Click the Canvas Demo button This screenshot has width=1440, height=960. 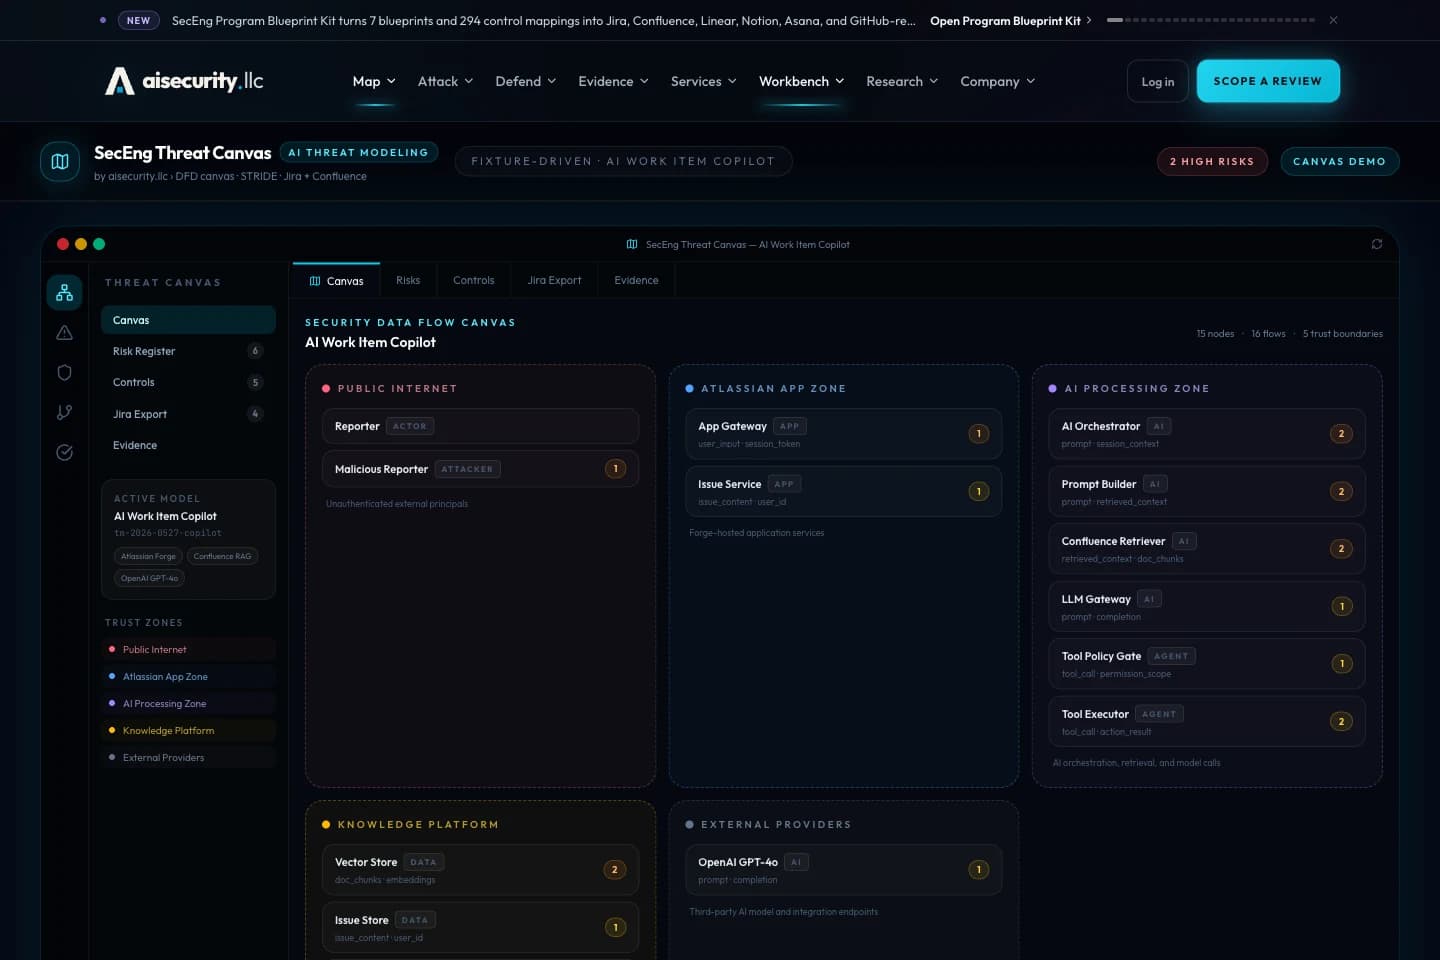(1339, 161)
